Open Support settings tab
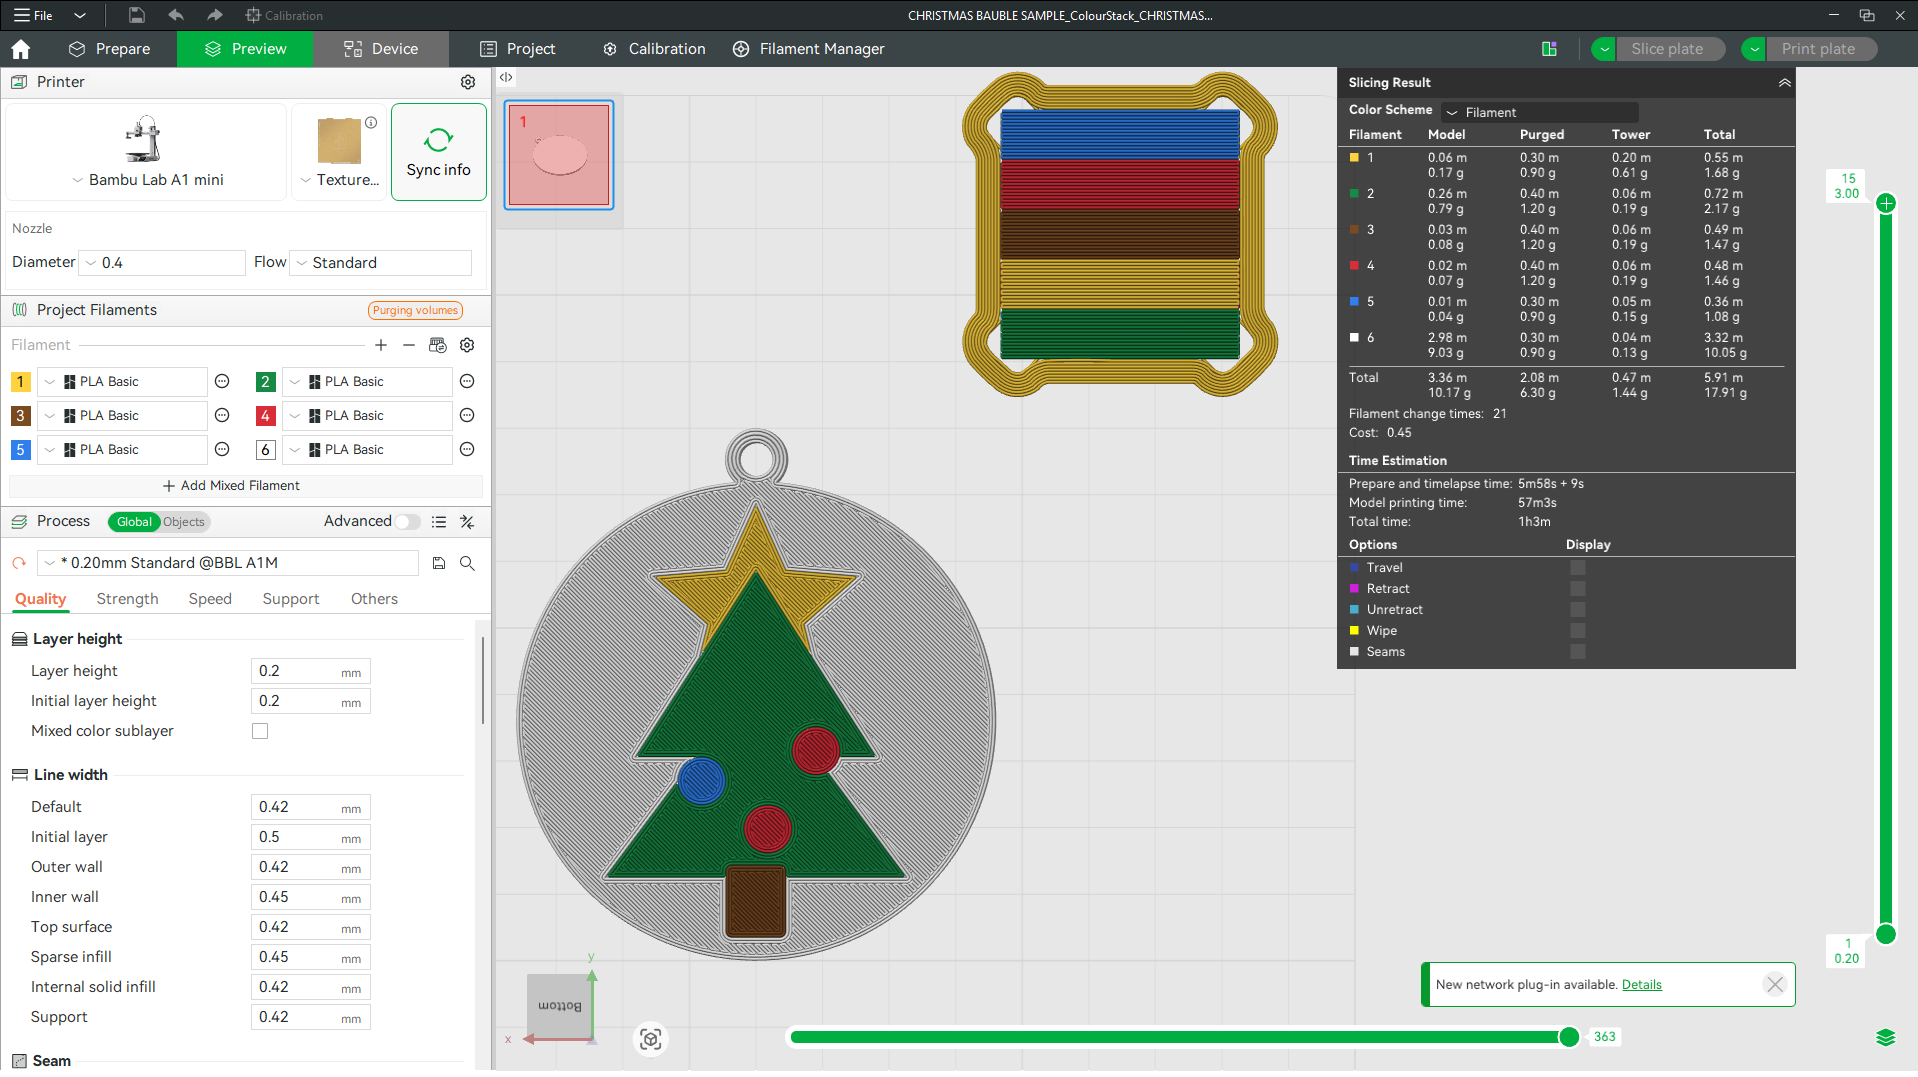 [290, 599]
